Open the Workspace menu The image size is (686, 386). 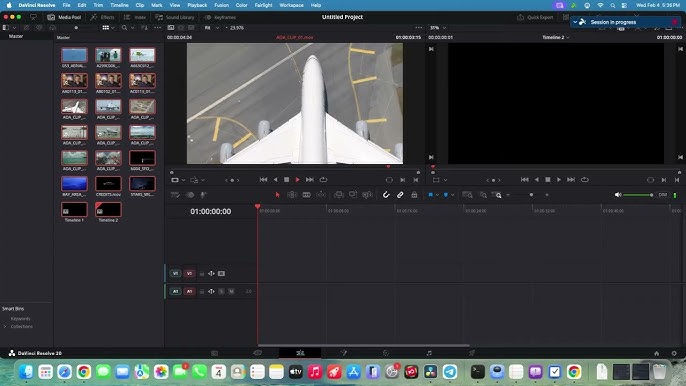[x=291, y=5]
